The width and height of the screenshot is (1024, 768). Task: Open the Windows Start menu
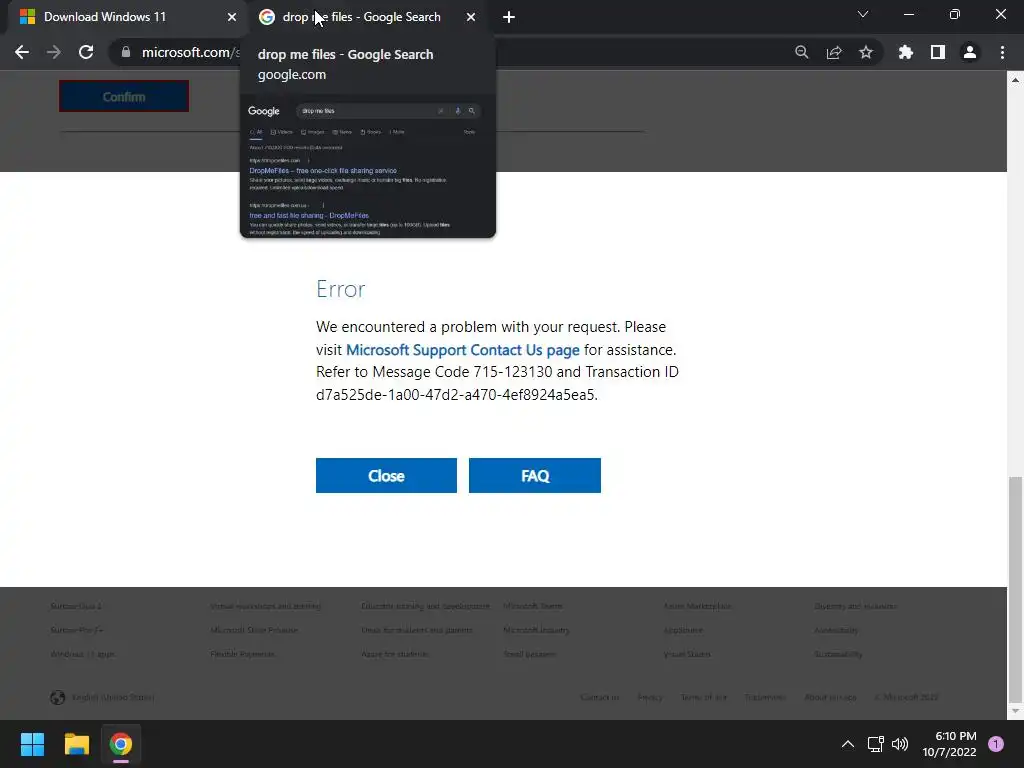32,744
